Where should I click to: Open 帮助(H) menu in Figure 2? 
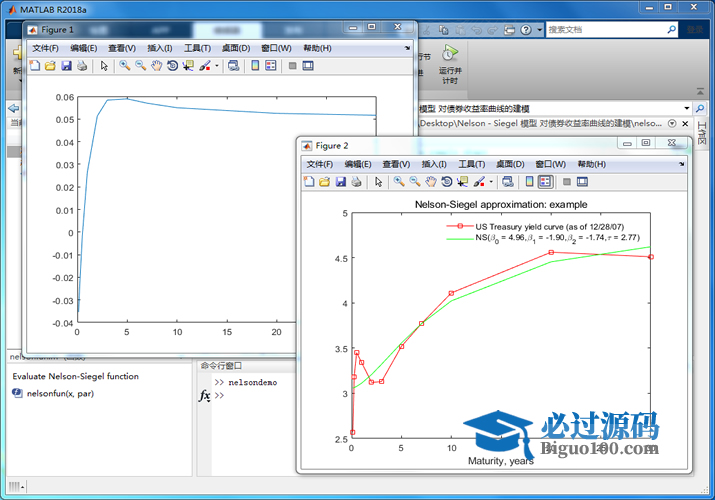click(592, 164)
